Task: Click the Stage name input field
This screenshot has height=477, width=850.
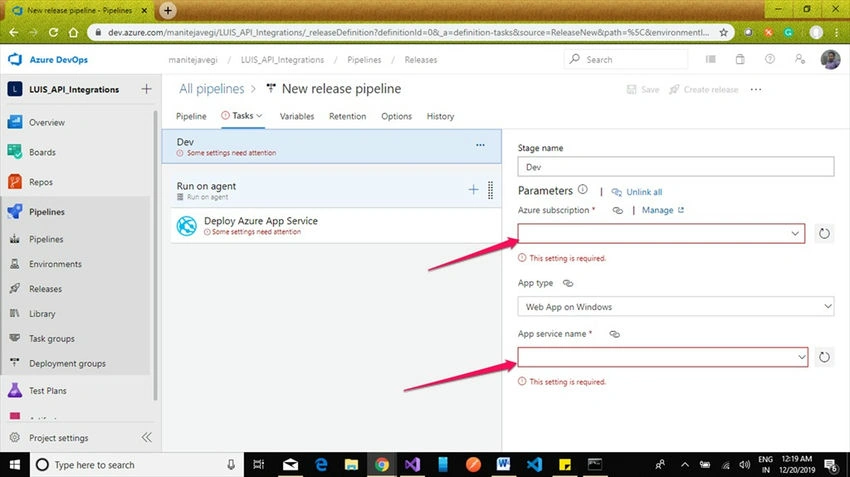Action: click(x=675, y=167)
